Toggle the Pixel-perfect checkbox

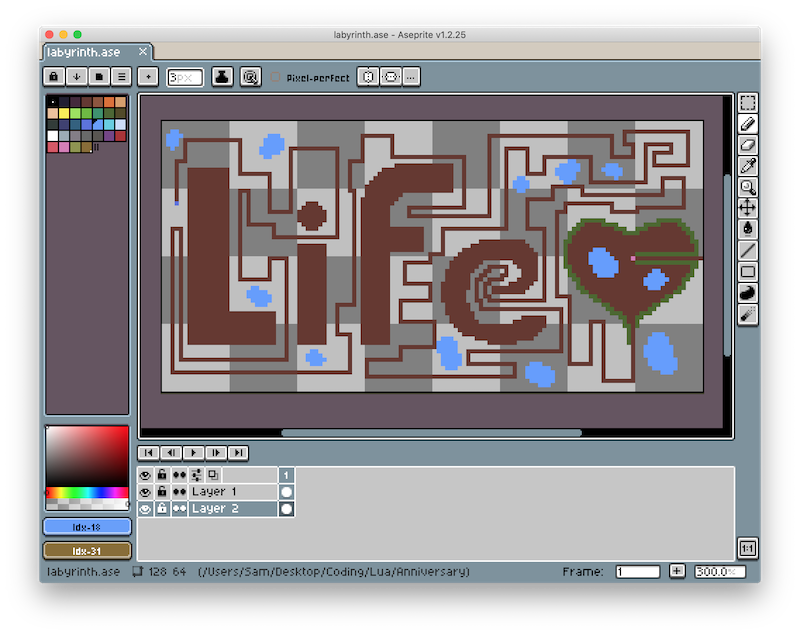tap(276, 77)
